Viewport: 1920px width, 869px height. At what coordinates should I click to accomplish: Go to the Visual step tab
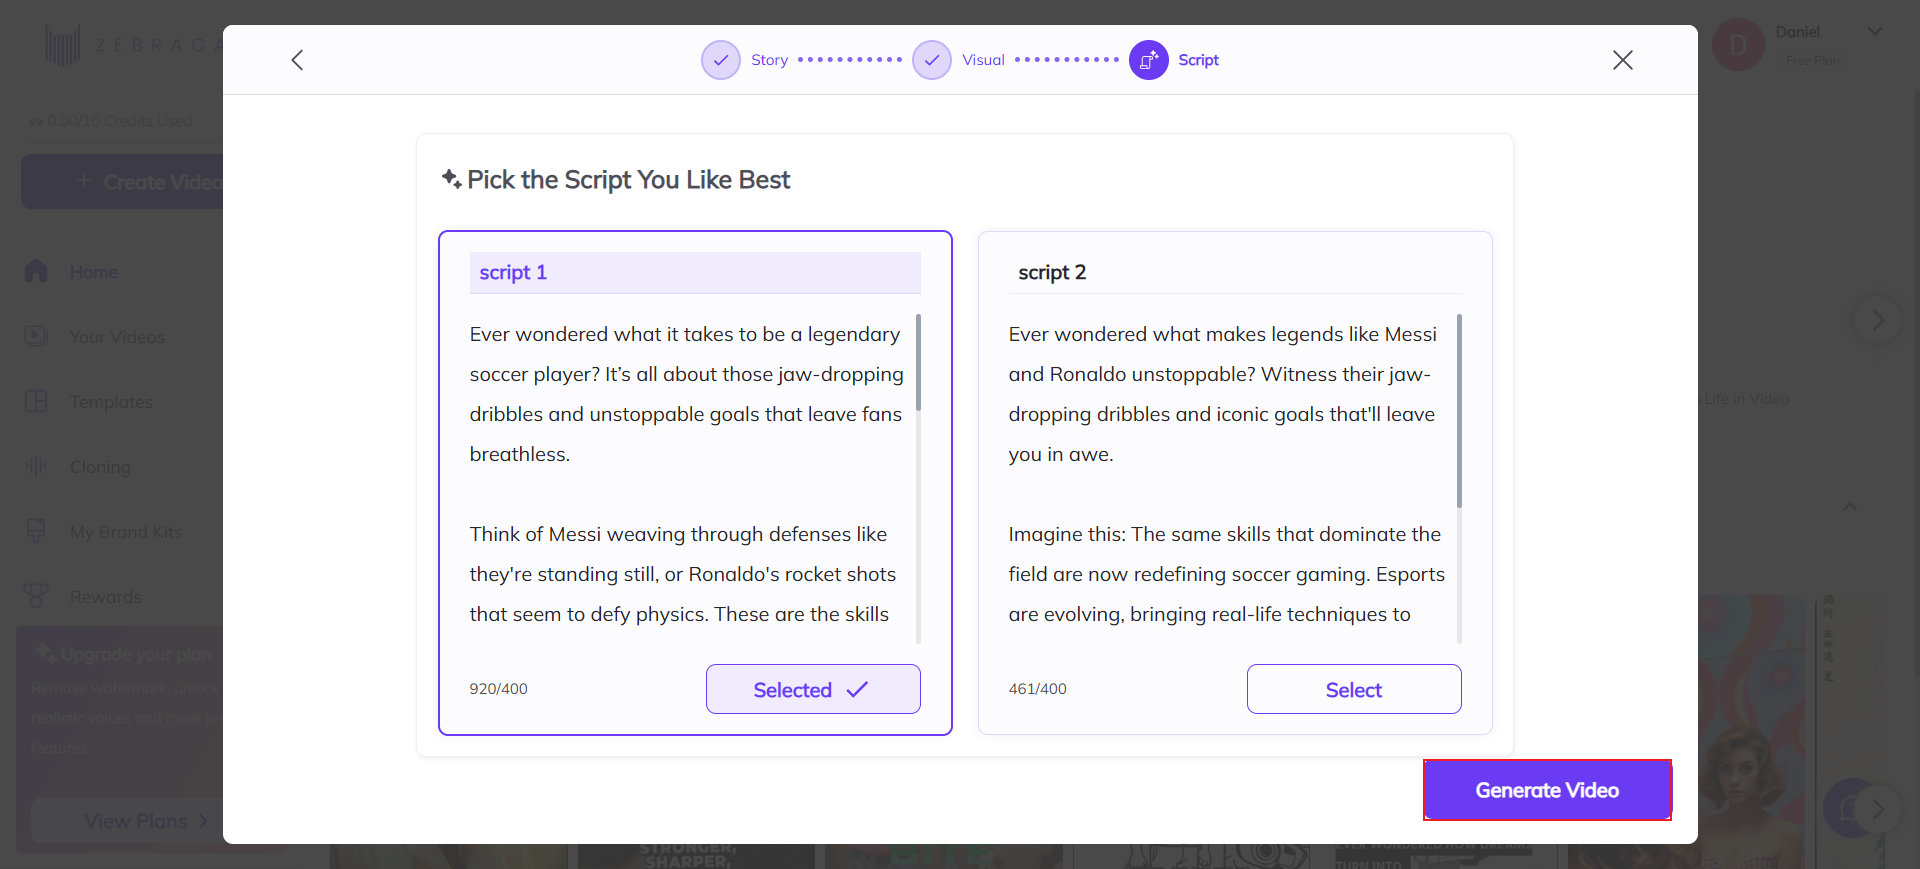tap(983, 60)
